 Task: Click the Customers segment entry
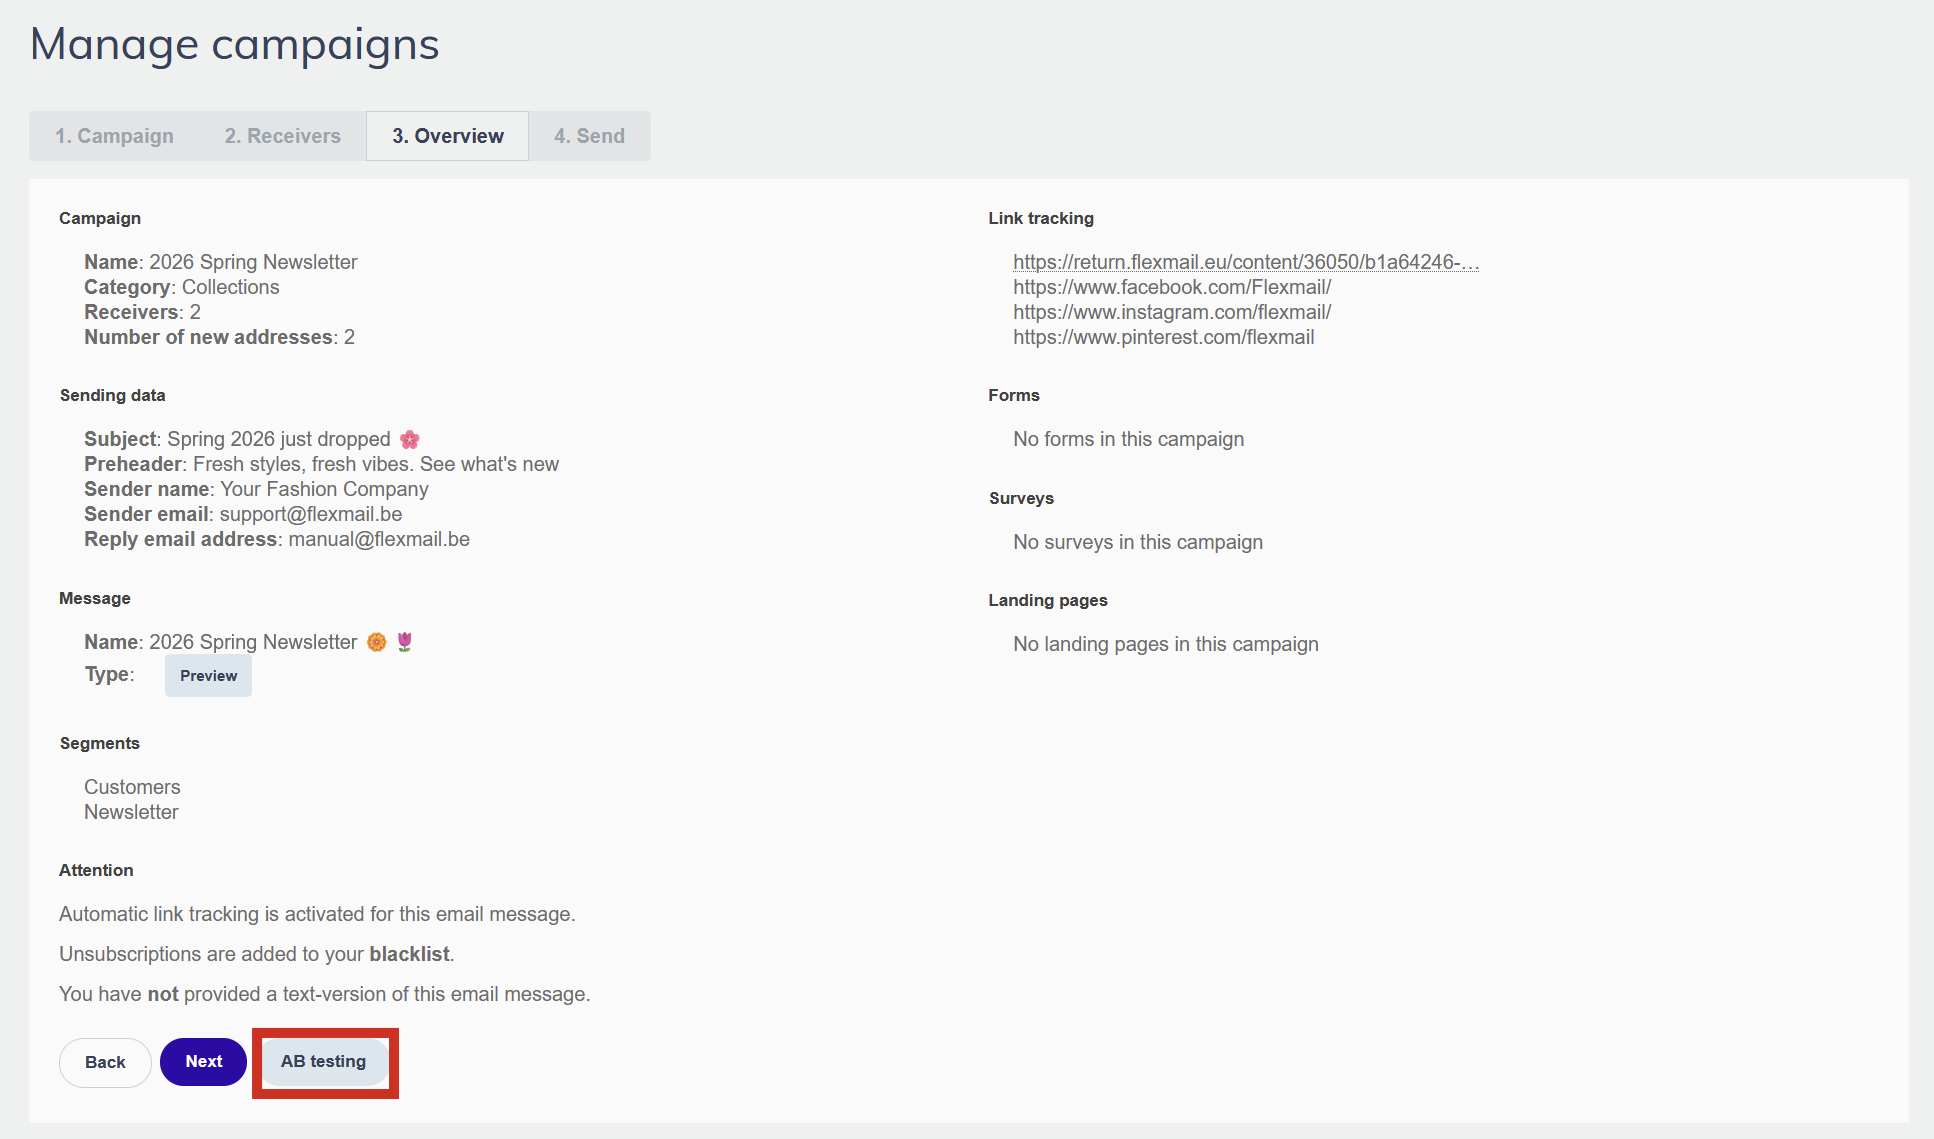click(132, 787)
